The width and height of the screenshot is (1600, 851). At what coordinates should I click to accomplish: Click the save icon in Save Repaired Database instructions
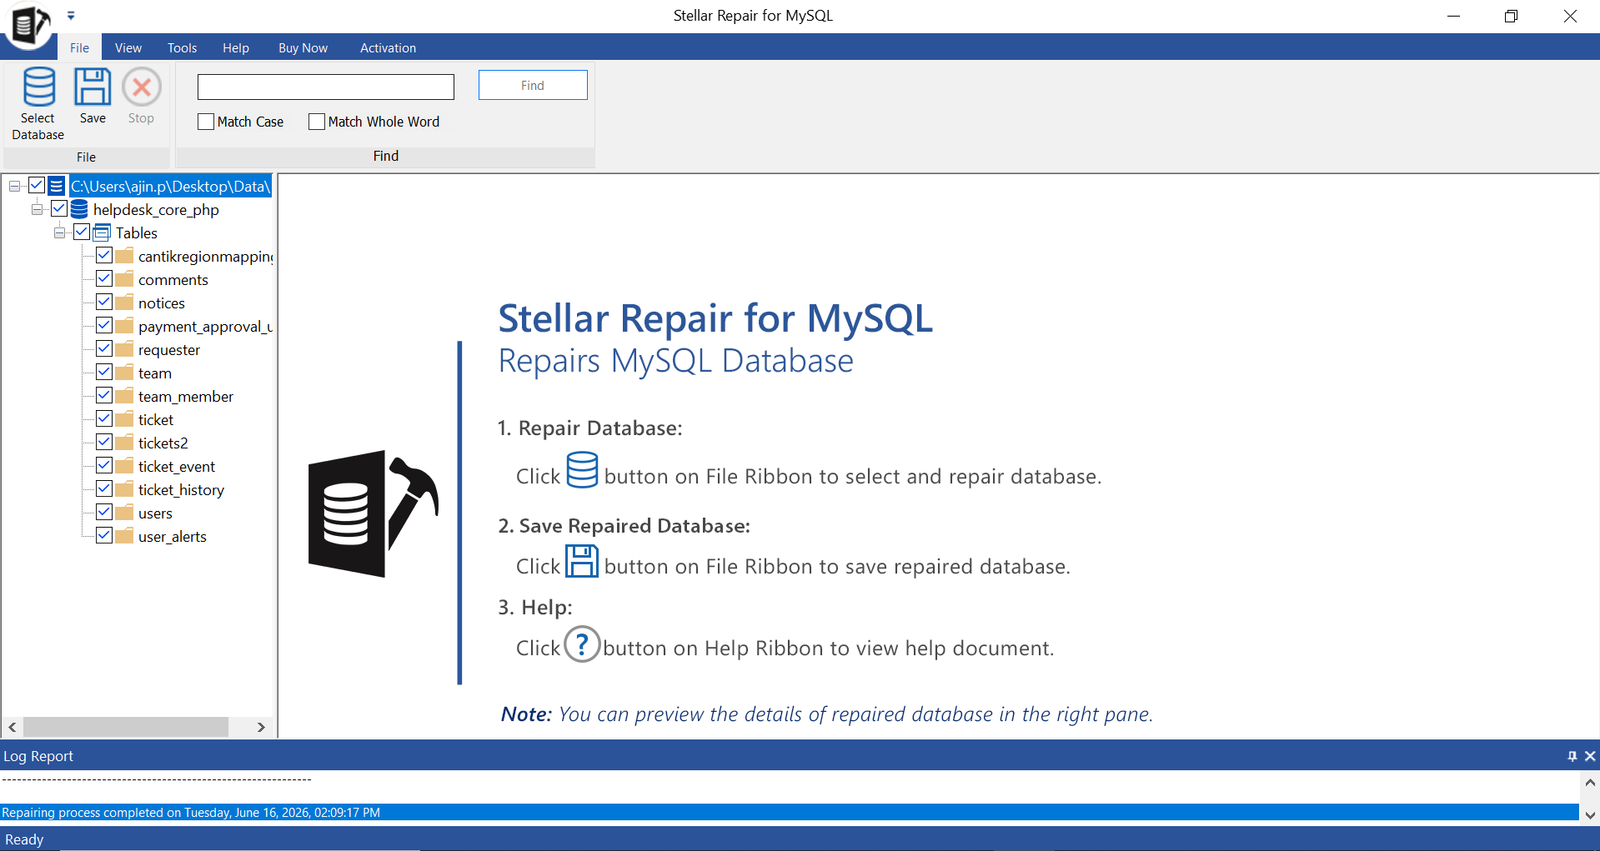582,561
